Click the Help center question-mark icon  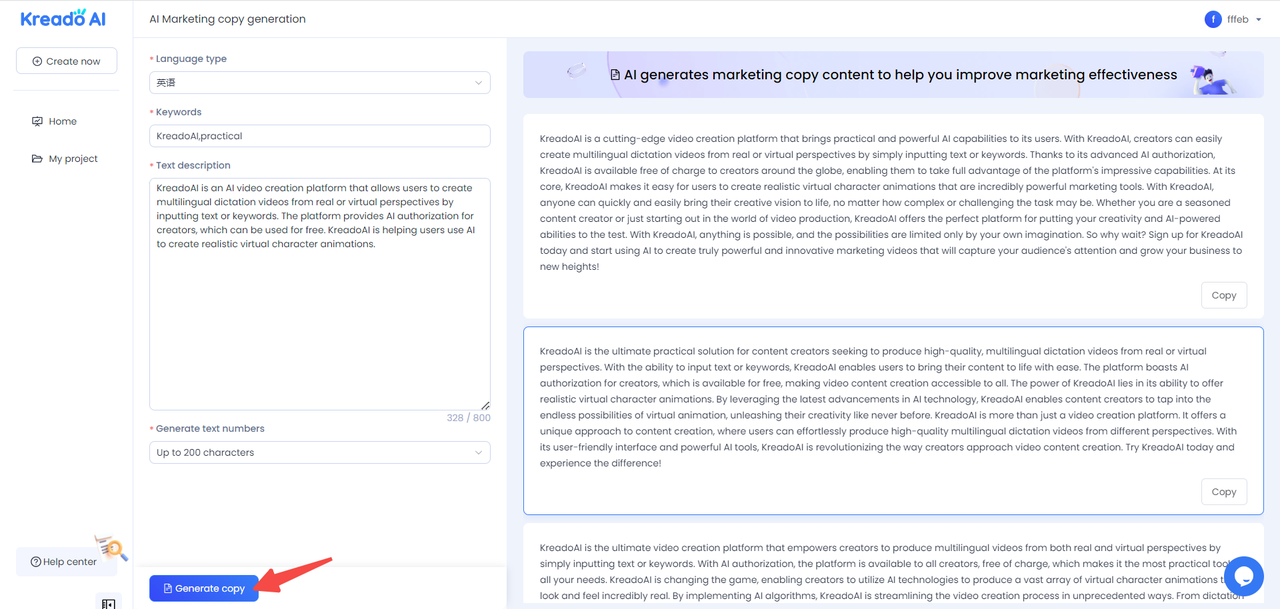36,562
